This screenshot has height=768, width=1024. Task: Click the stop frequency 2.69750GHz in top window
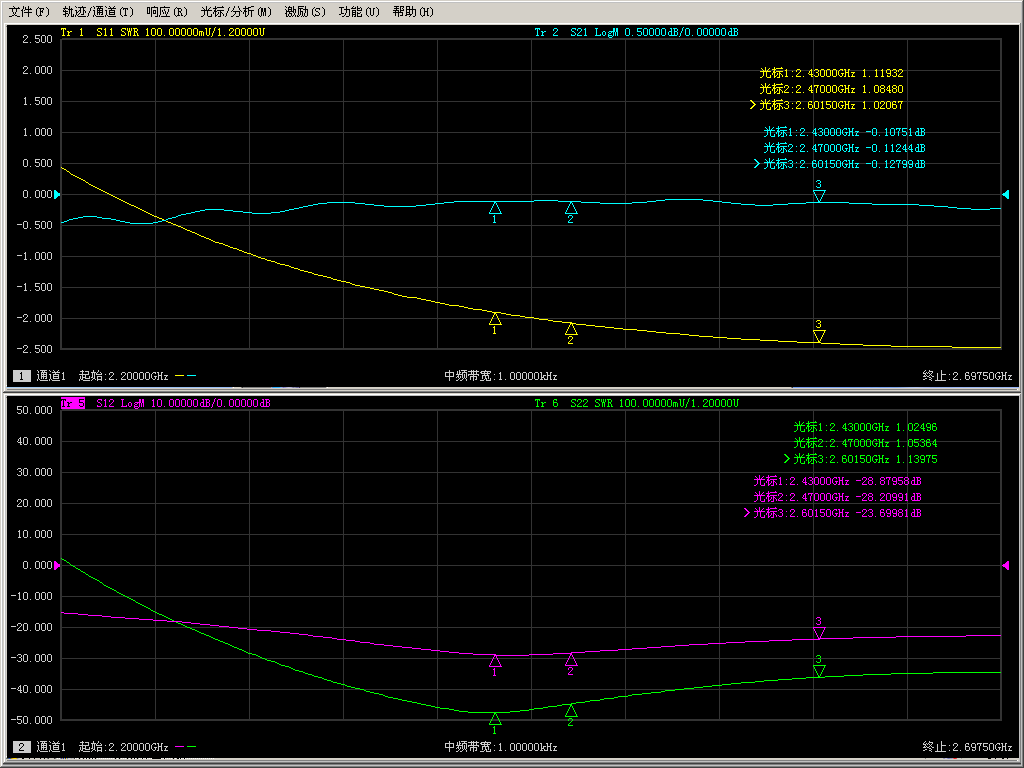click(x=967, y=376)
